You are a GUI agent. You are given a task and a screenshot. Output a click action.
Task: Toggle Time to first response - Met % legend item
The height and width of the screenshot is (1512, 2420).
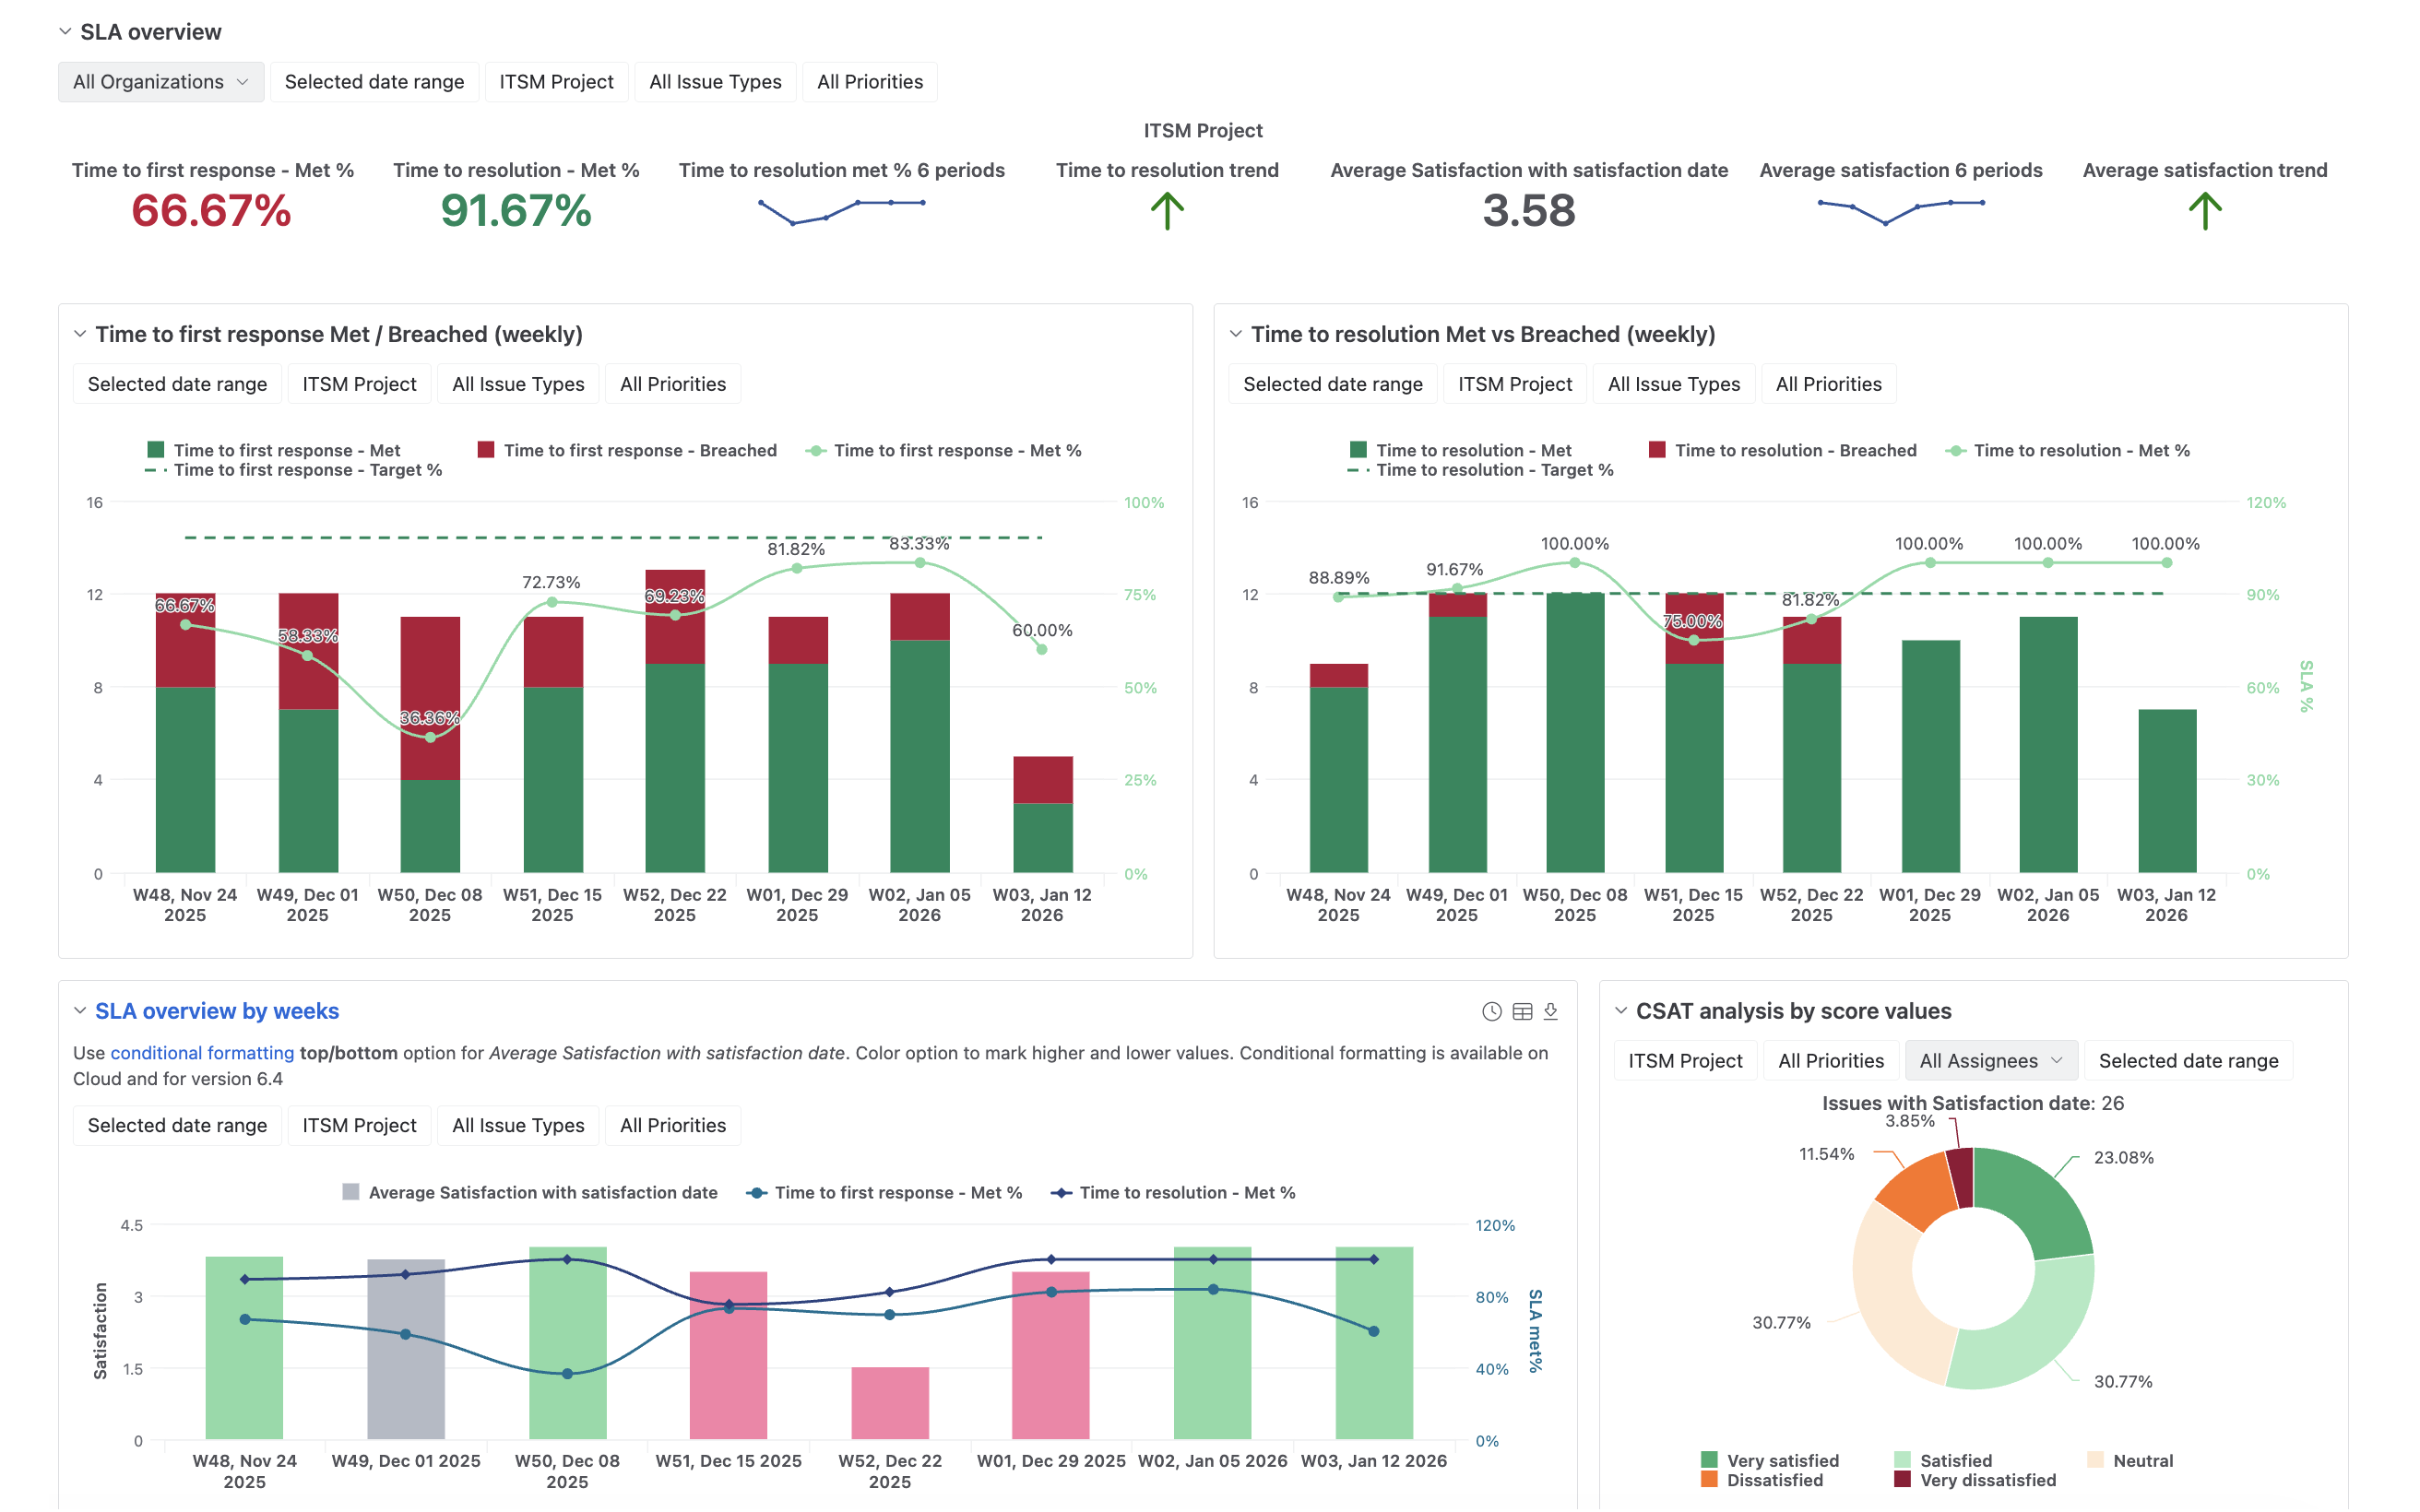pos(944,451)
